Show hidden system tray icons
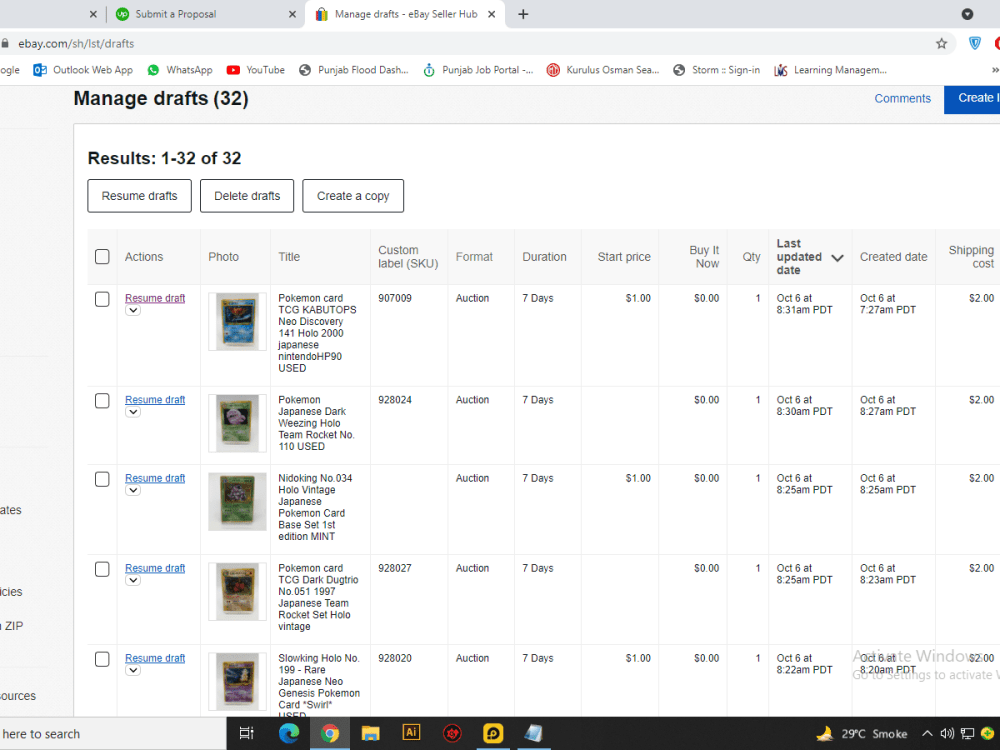The height and width of the screenshot is (750, 1000). 927,733
